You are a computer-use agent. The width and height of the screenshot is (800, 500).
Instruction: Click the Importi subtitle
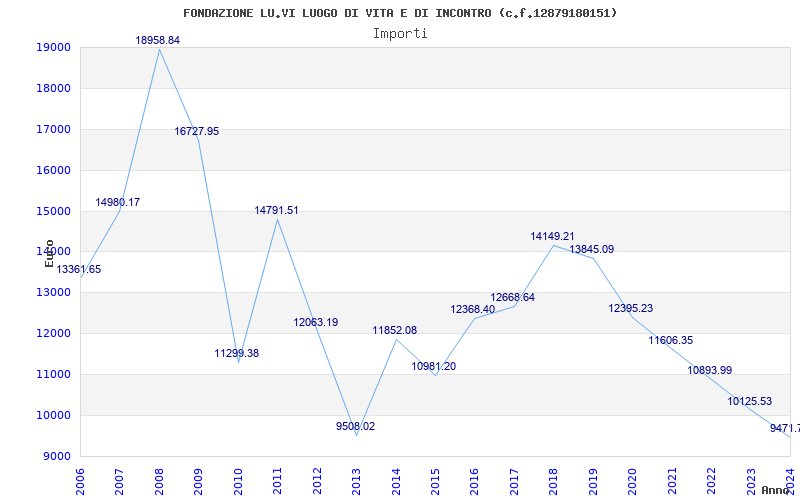tap(400, 34)
